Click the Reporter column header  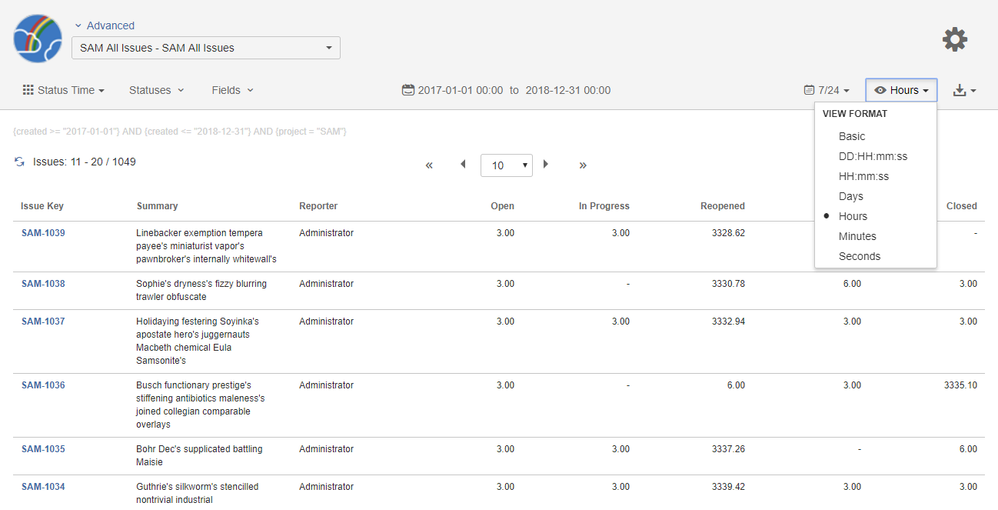318,206
